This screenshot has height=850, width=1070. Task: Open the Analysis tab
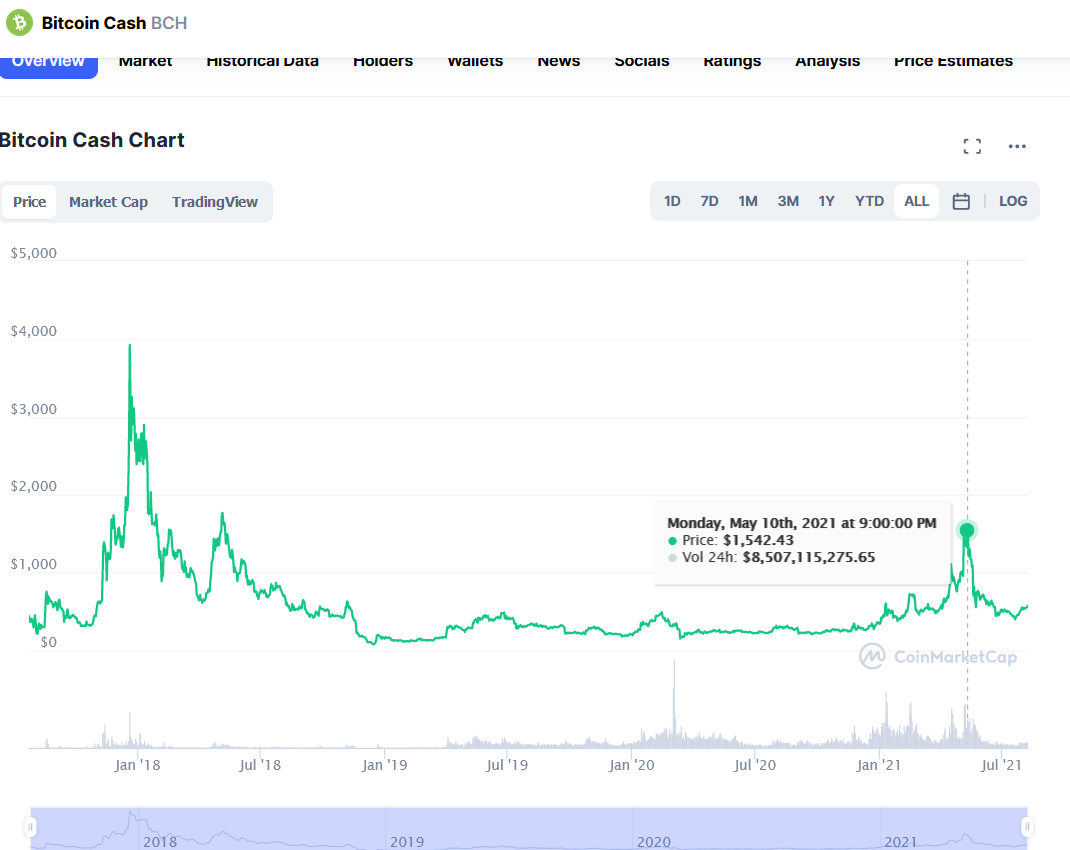(828, 61)
